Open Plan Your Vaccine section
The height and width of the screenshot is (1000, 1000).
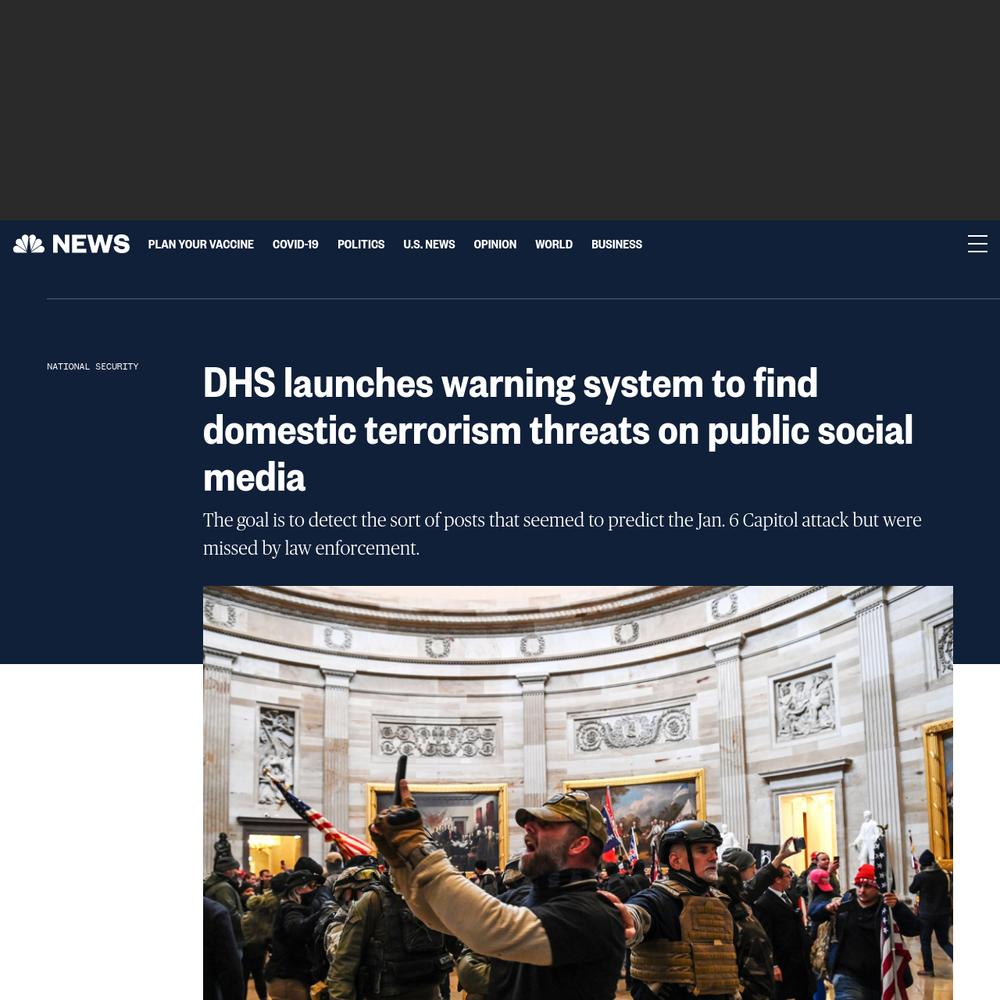point(201,244)
